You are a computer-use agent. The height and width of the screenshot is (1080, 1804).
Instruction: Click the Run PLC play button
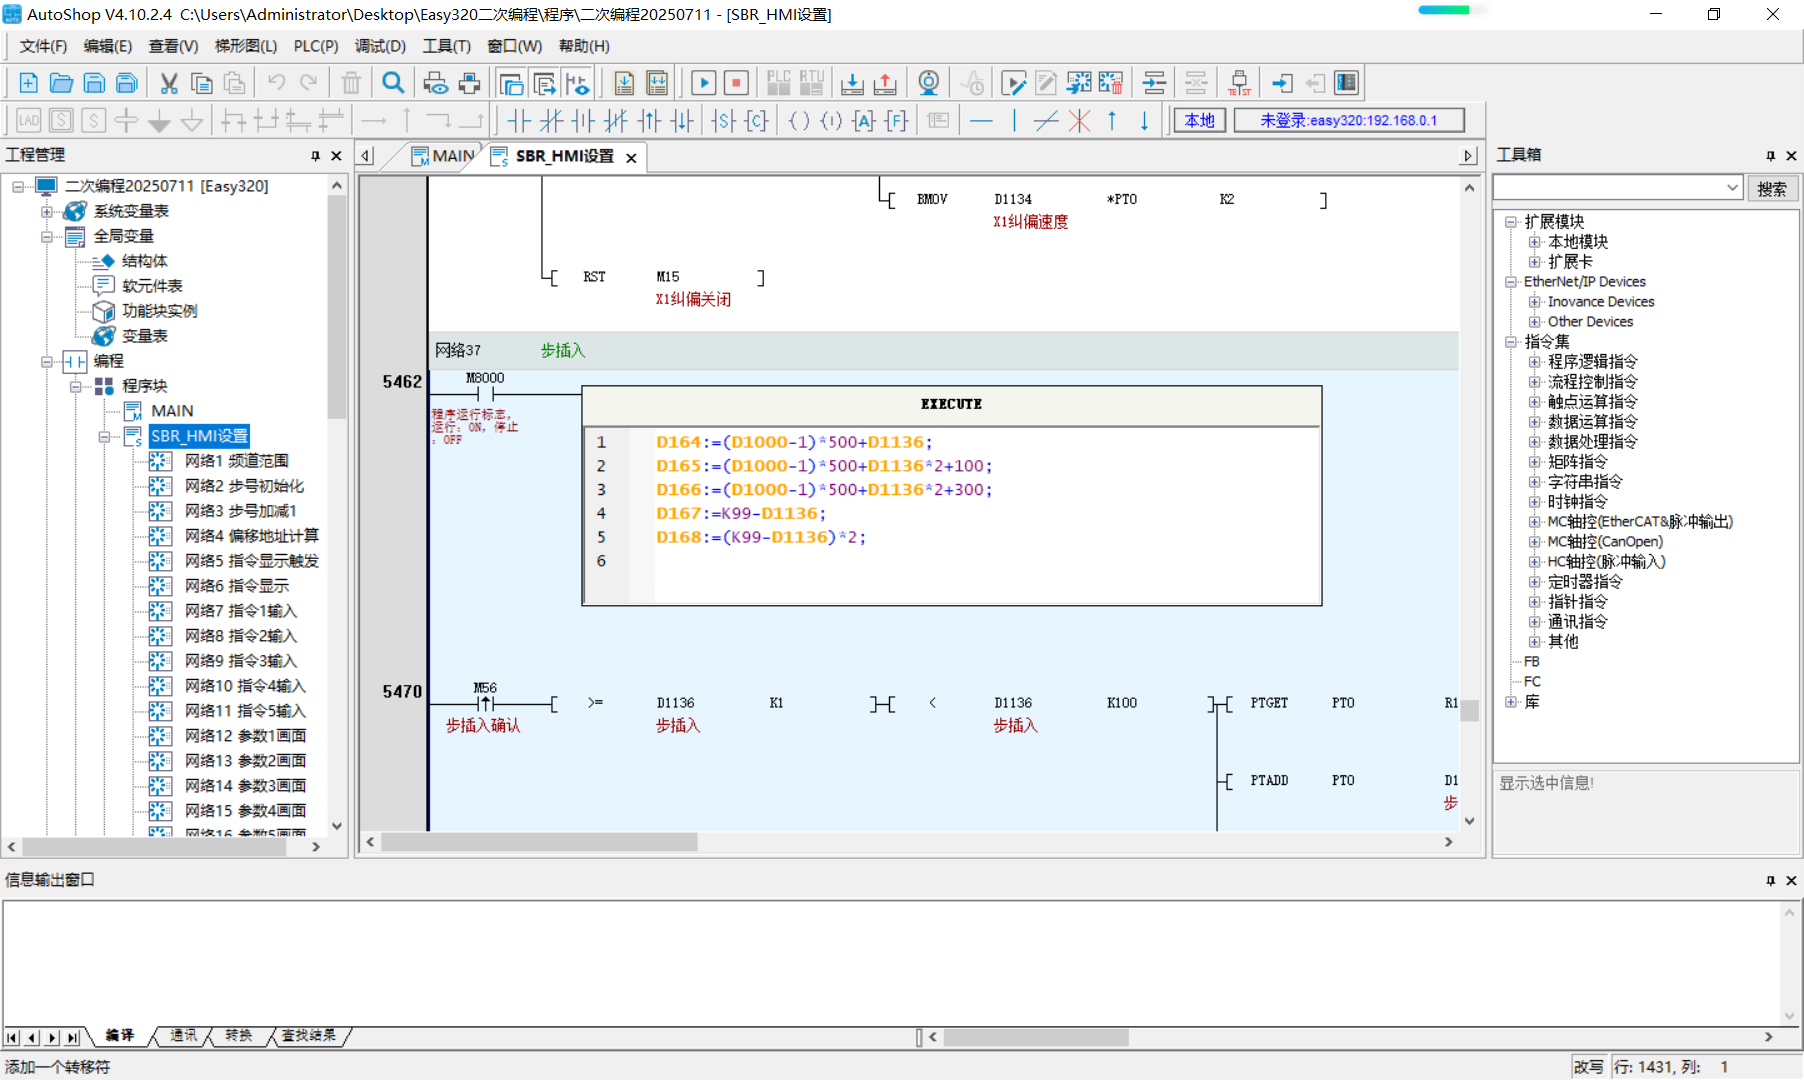point(703,83)
